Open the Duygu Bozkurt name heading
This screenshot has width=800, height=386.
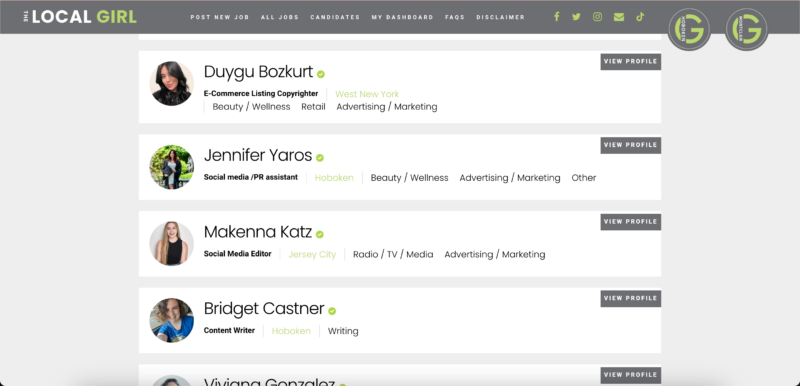tap(258, 72)
